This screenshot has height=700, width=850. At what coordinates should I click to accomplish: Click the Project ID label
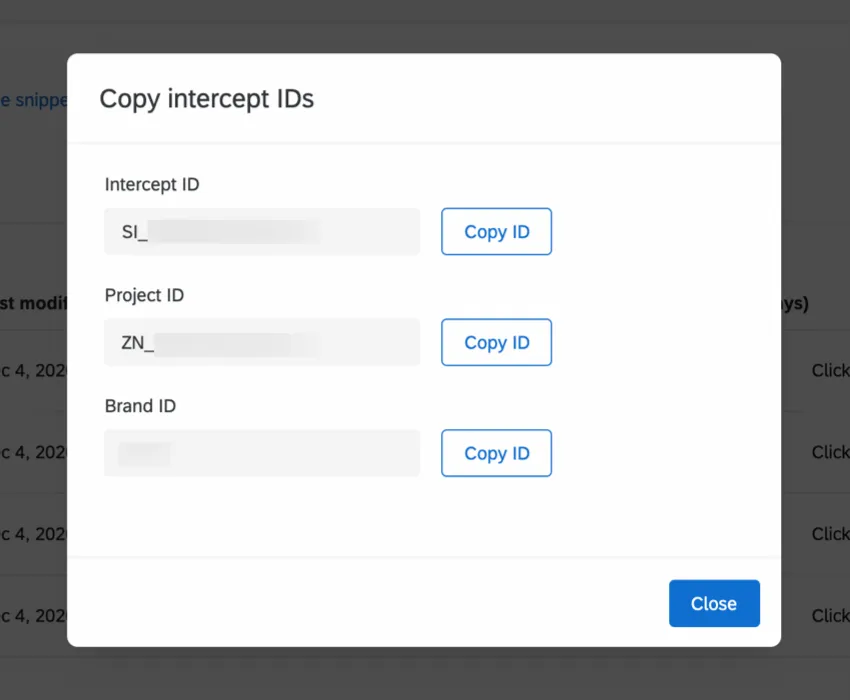(x=144, y=295)
